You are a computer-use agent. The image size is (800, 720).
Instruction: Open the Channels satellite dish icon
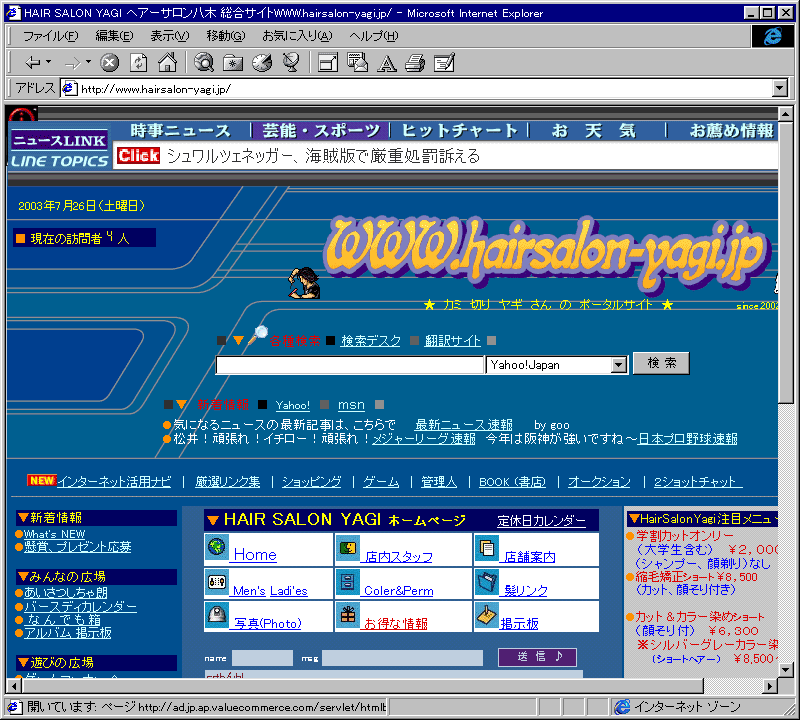tap(291, 63)
